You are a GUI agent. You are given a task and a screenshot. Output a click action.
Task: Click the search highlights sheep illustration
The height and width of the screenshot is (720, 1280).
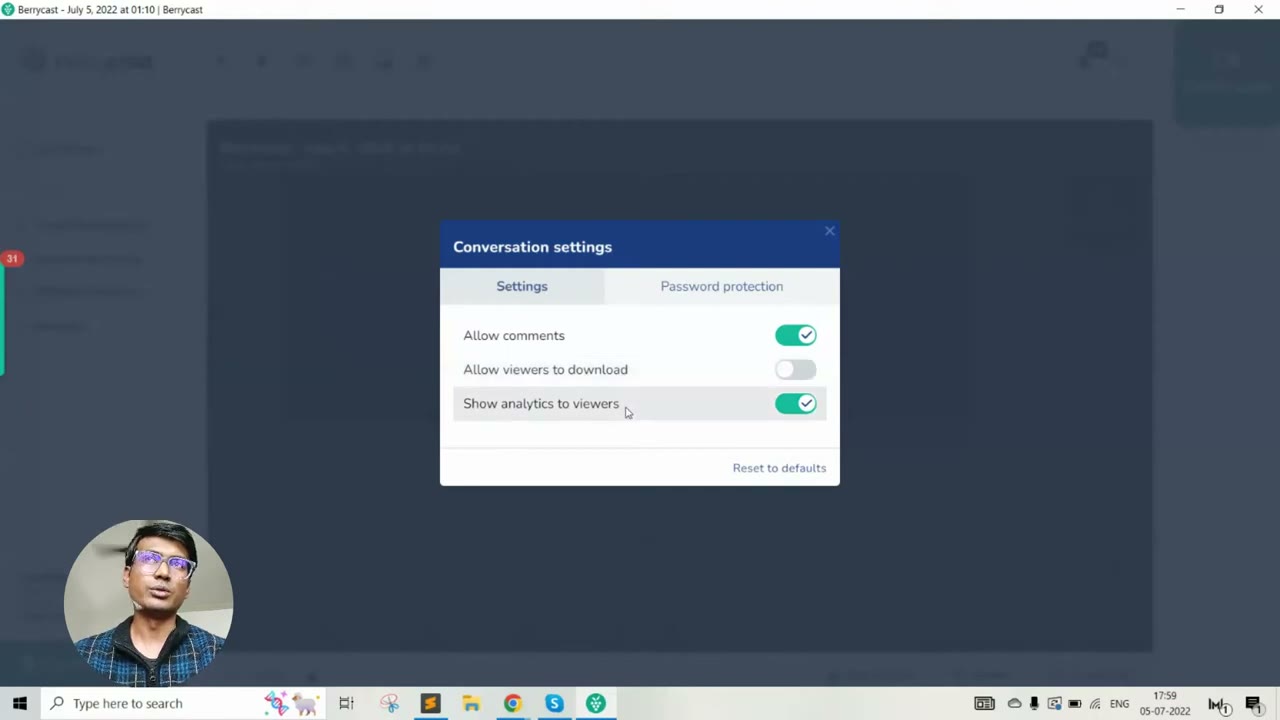pos(291,703)
